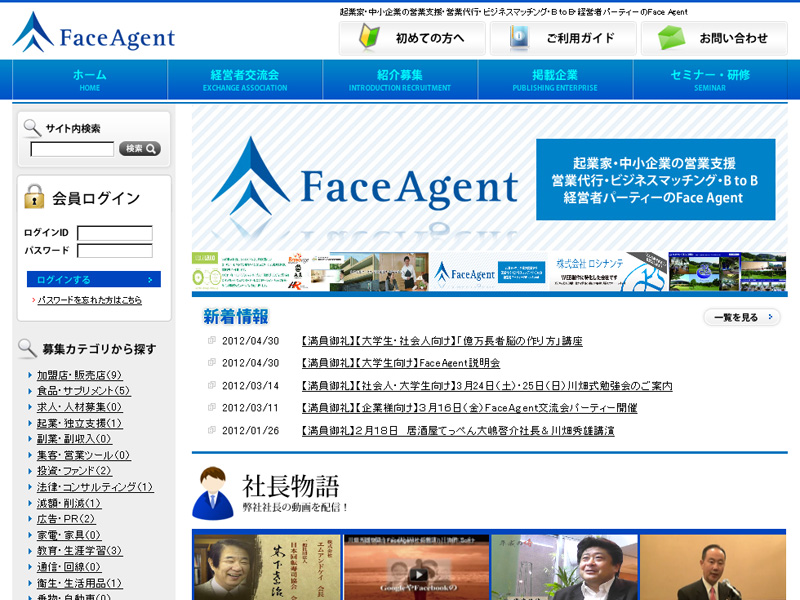Click the date 2012/01/26
This screenshot has width=800, height=600.
[251, 431]
